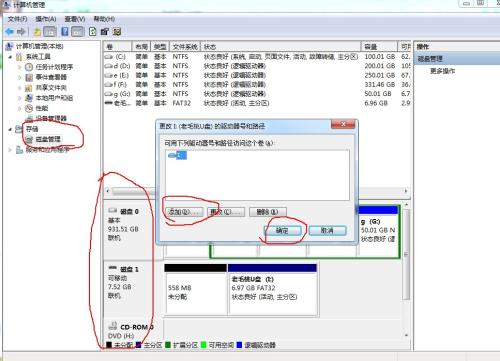Select the g (G:) partition block

(x=378, y=231)
